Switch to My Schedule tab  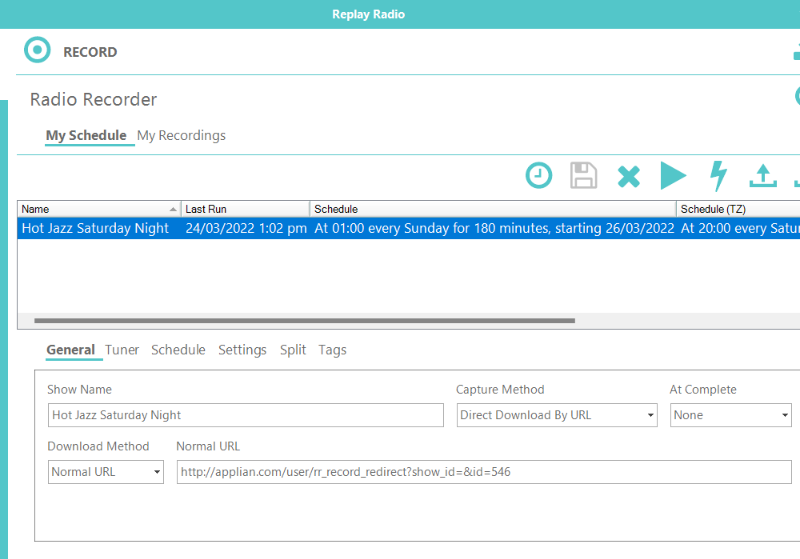pos(86,135)
